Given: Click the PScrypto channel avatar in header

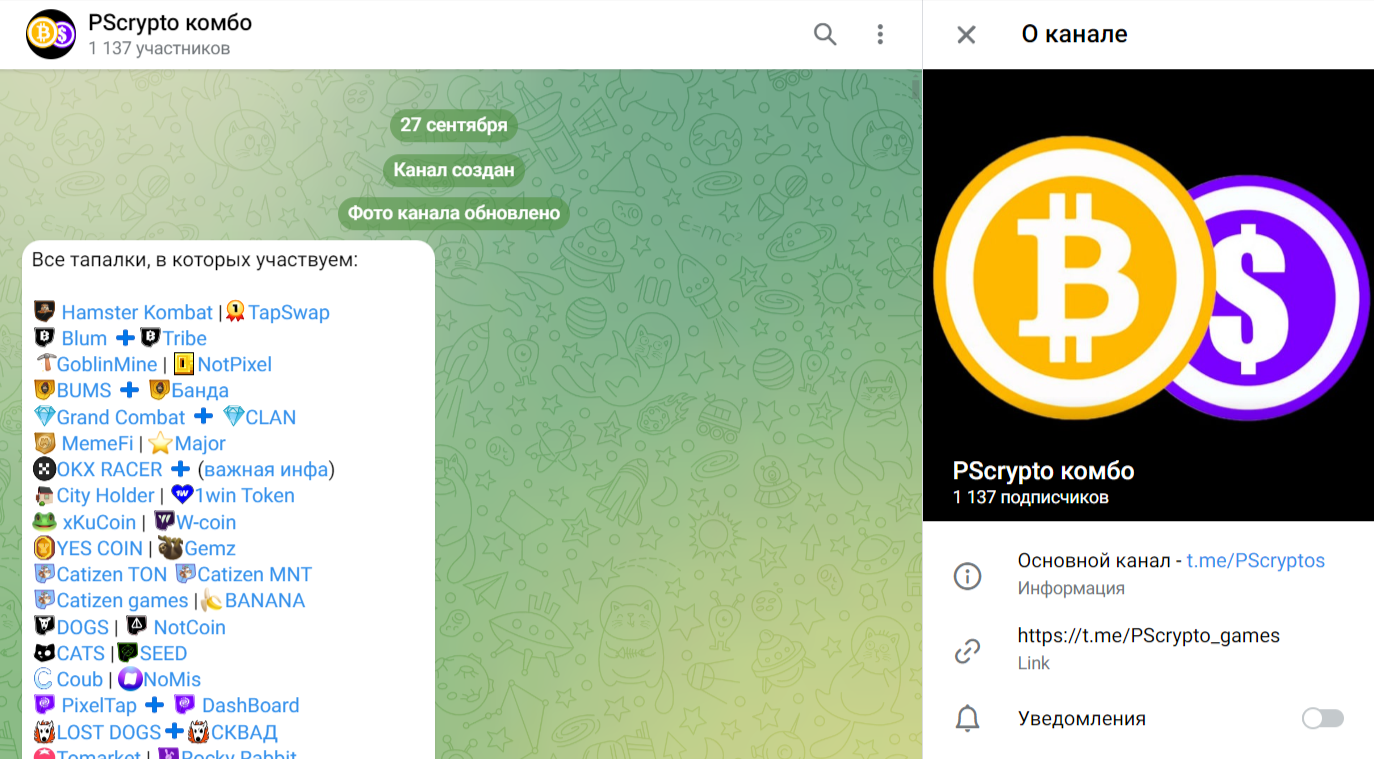Looking at the screenshot, I should pyautogui.click(x=51, y=34).
